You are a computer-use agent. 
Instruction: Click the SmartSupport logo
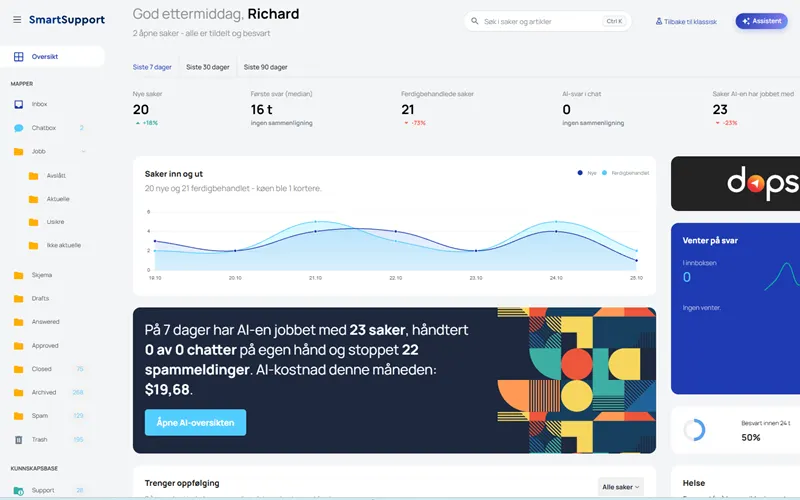pos(67,20)
